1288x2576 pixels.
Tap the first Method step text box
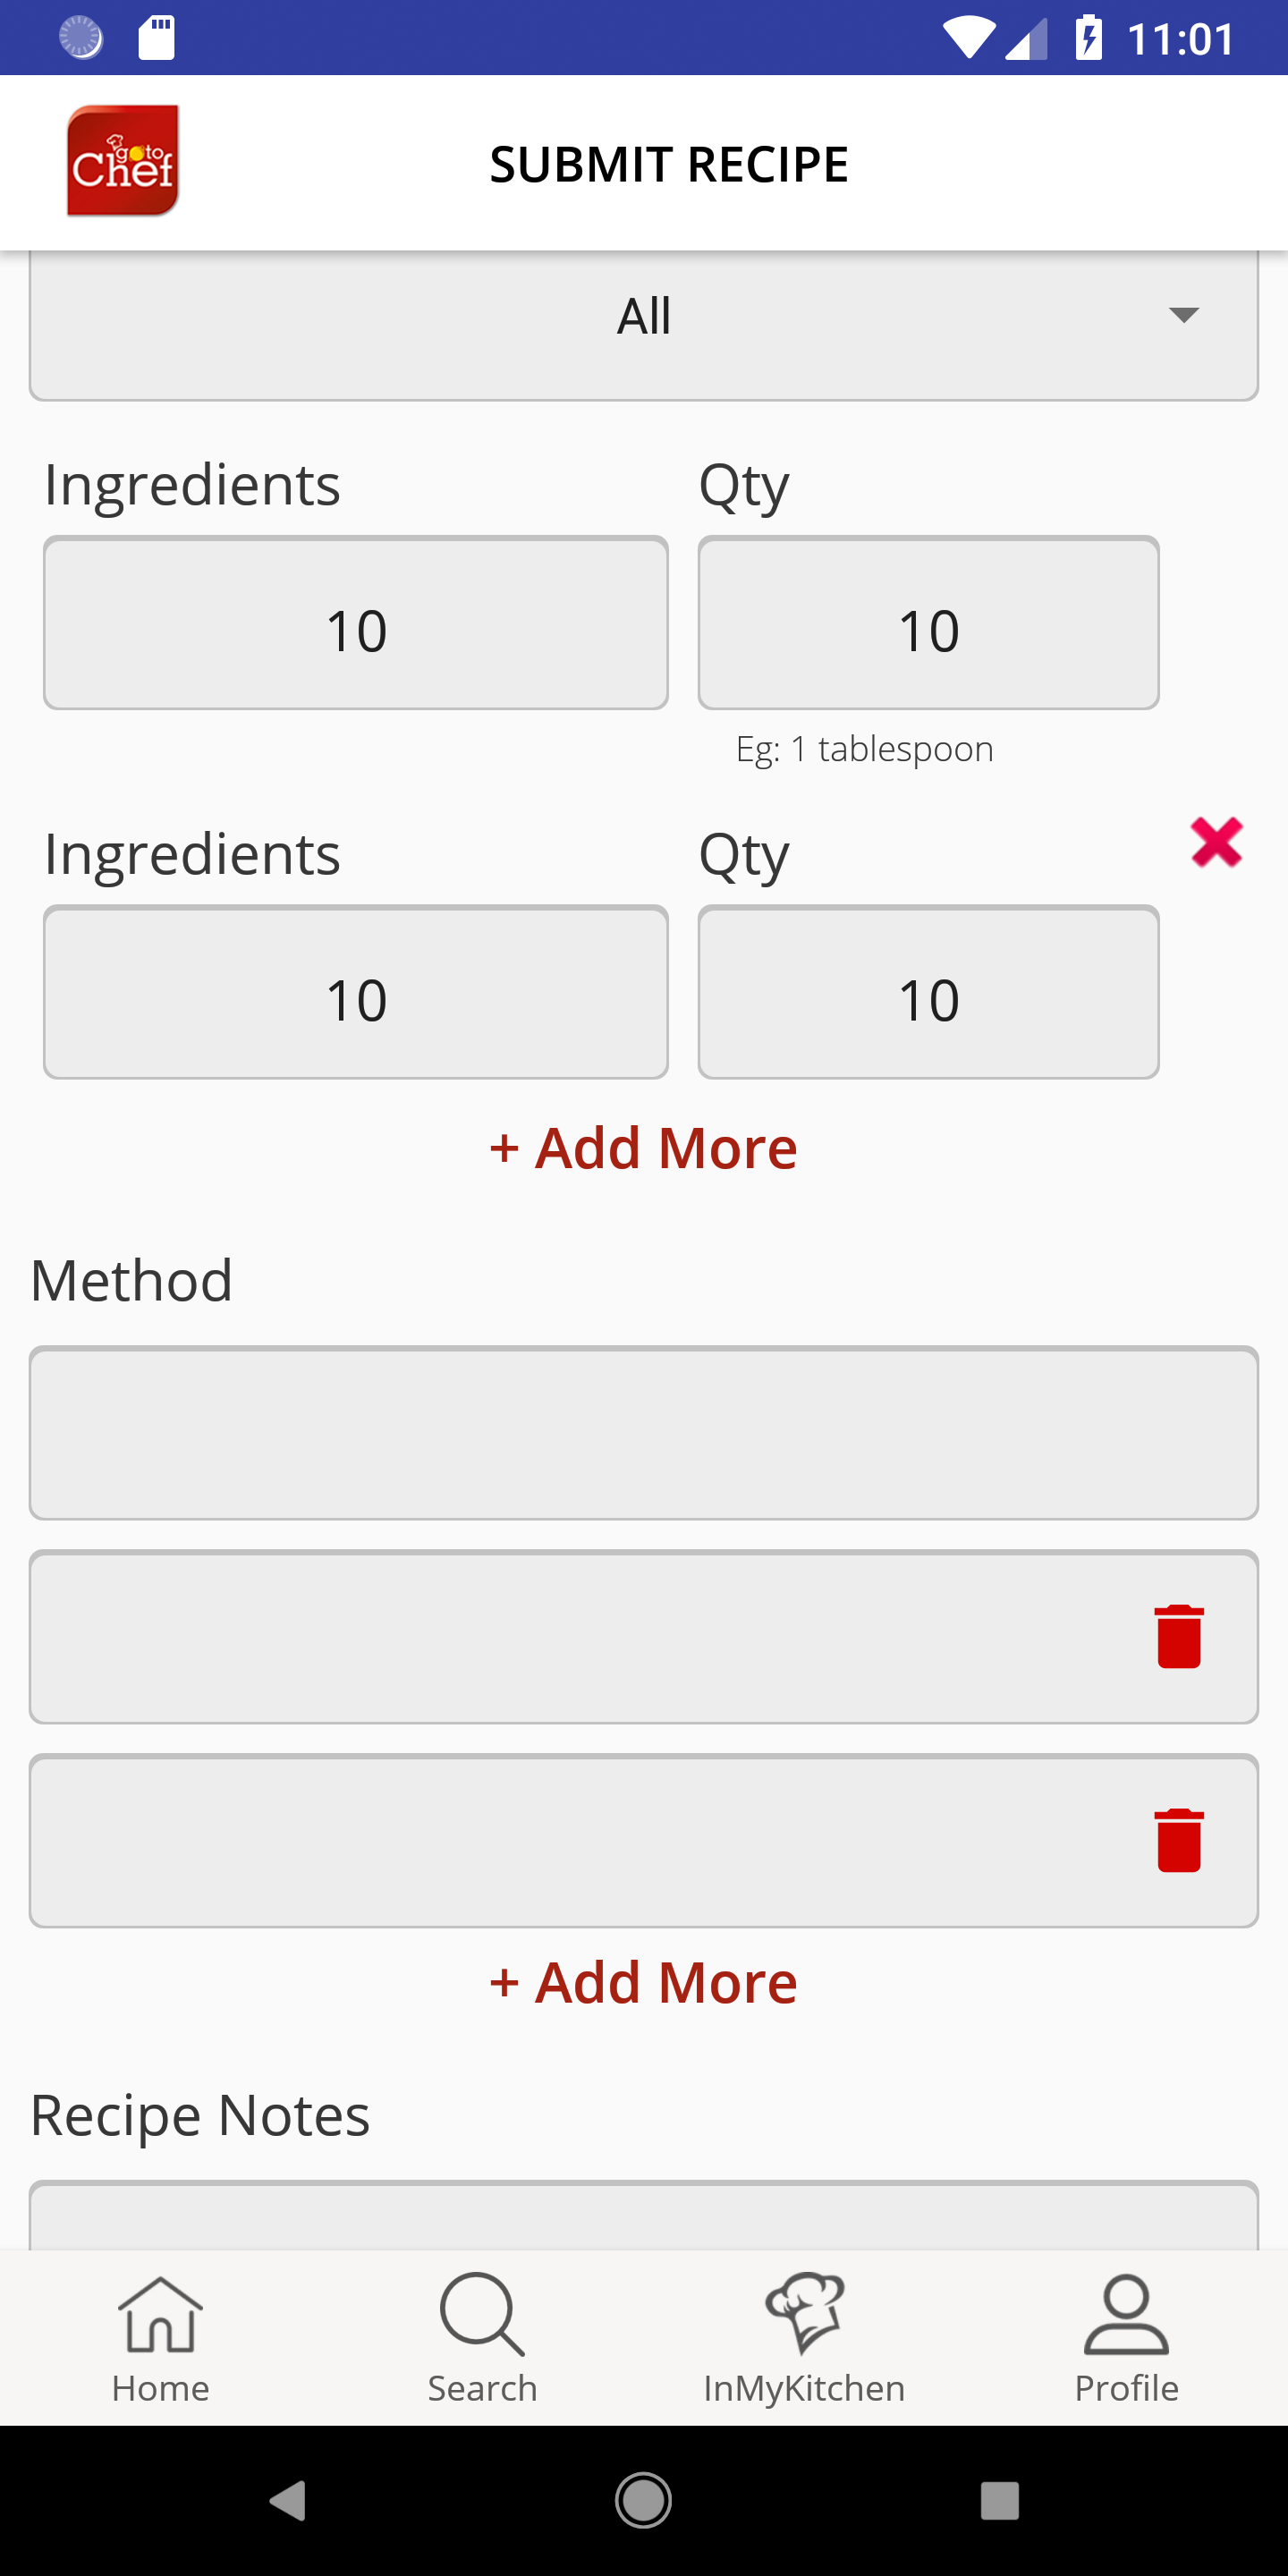pos(643,1432)
